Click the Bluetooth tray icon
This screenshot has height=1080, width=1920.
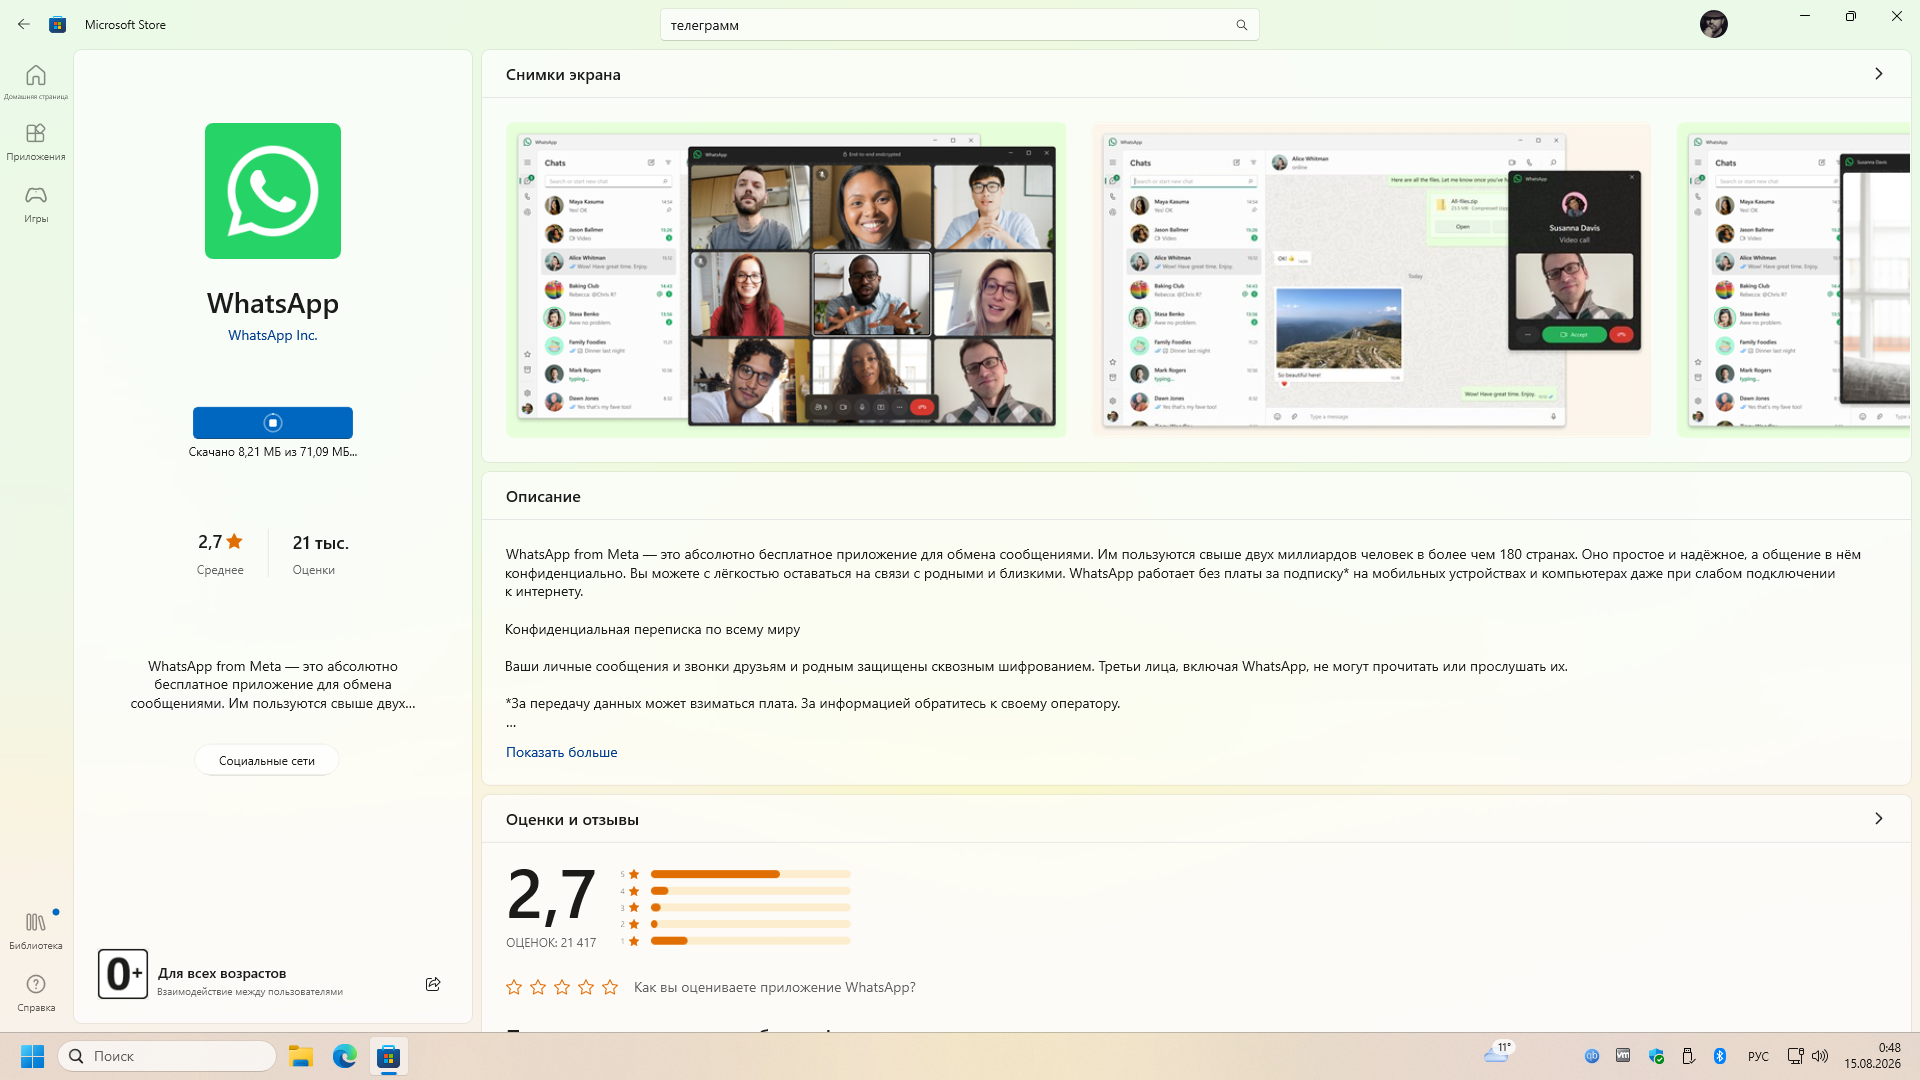[1720, 1056]
